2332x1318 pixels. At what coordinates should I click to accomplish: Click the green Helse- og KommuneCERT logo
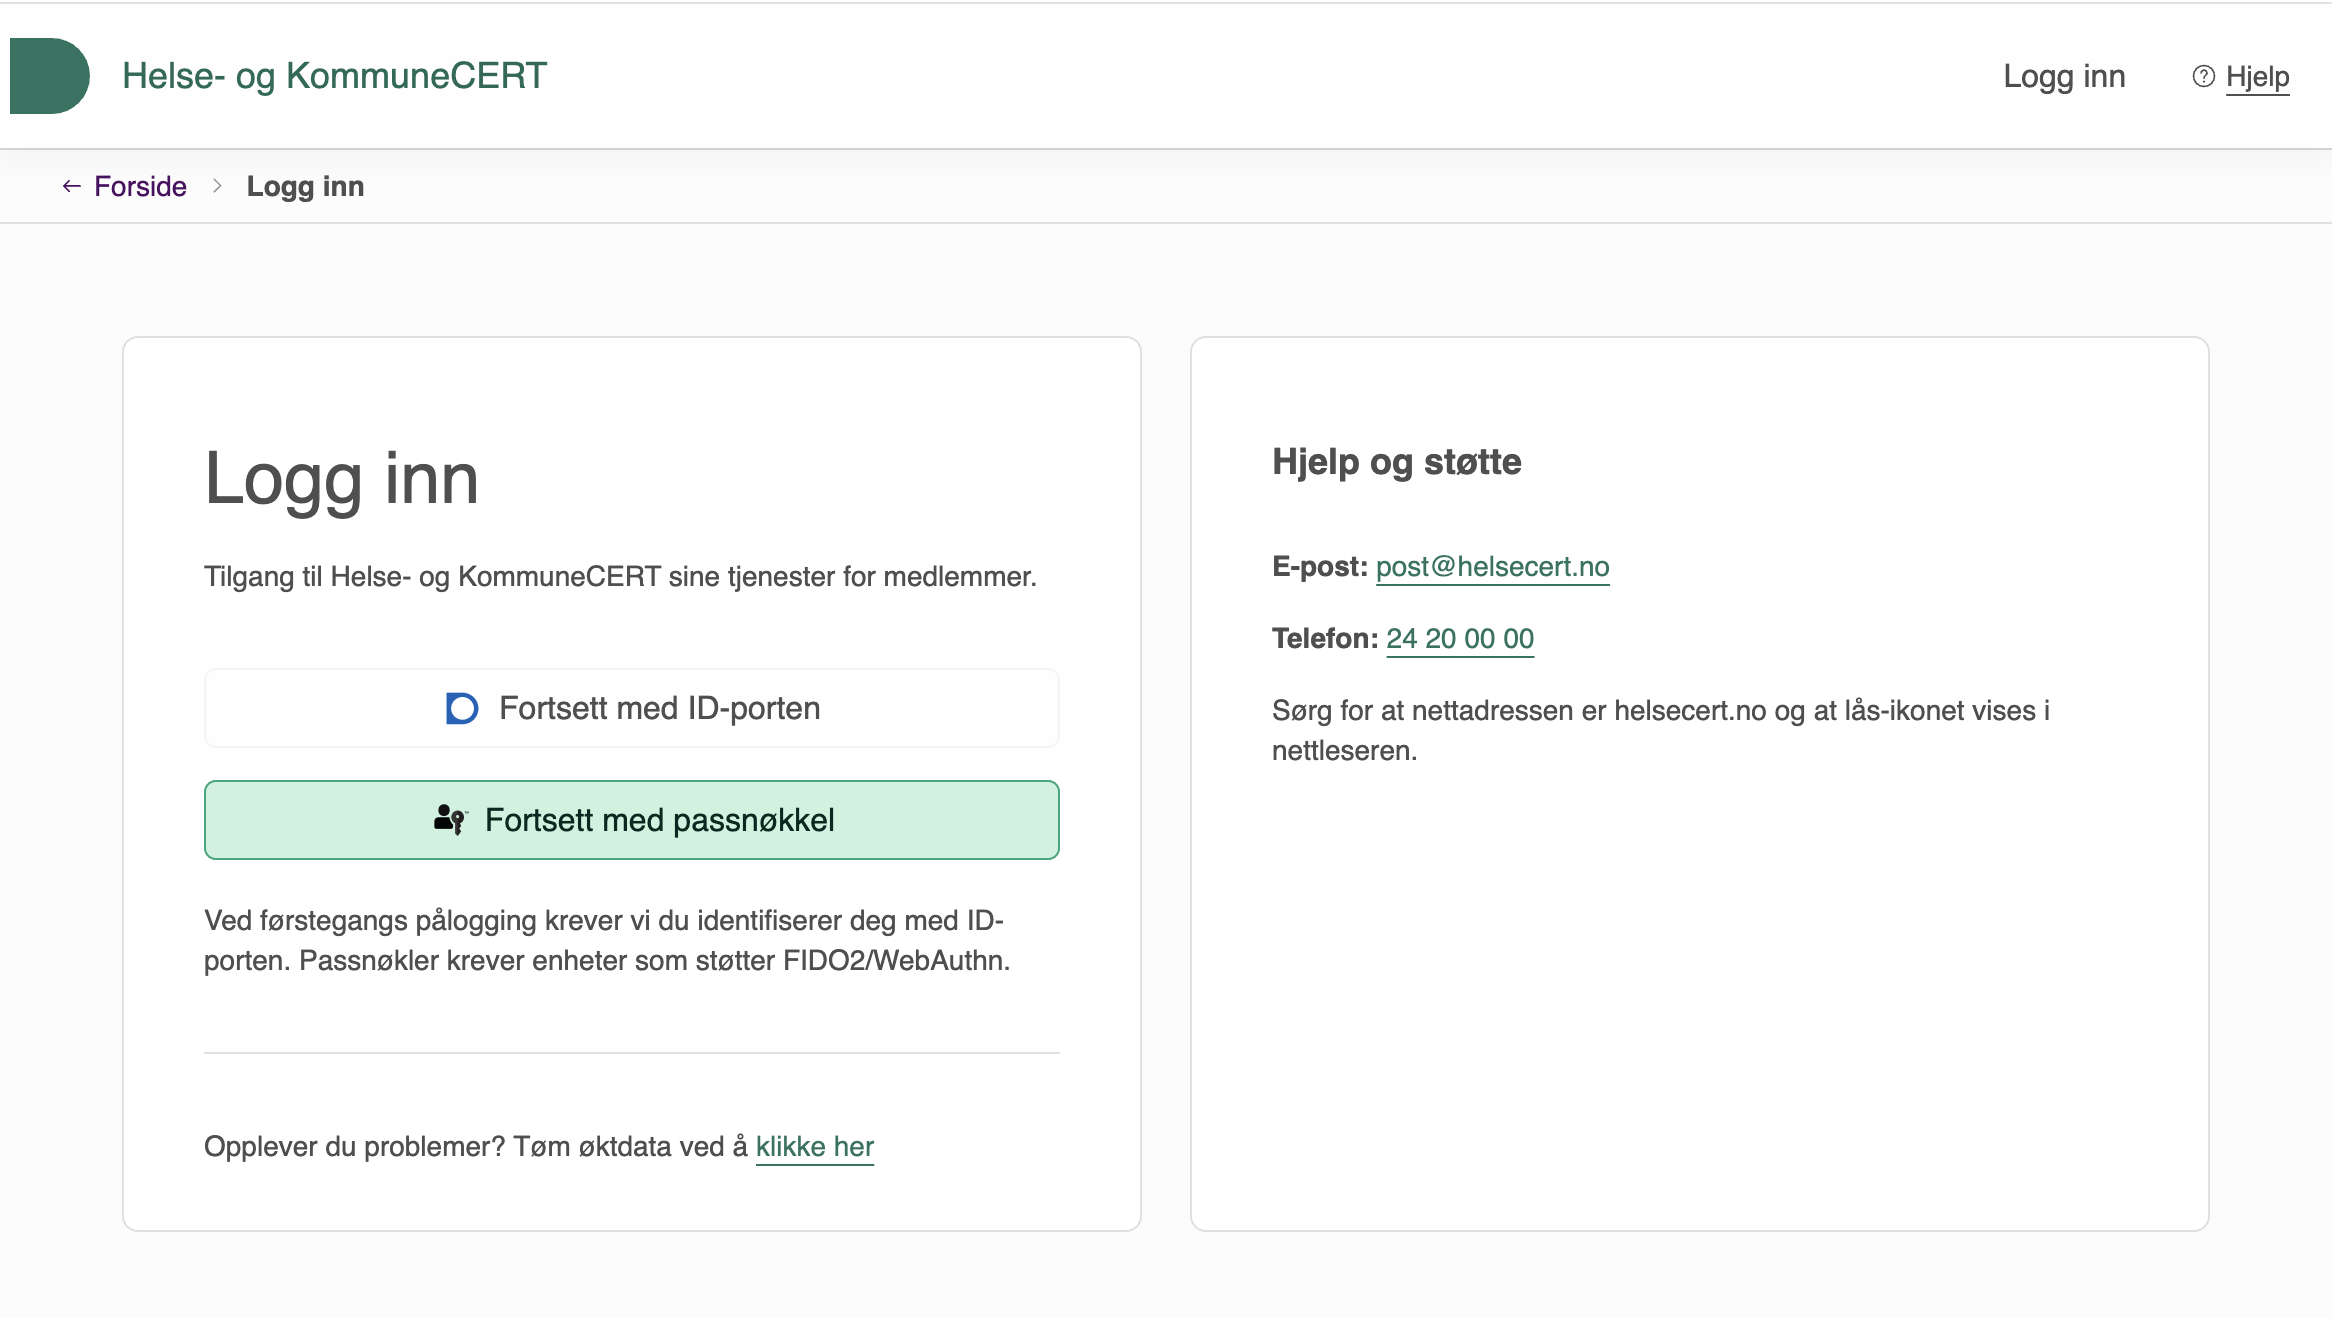49,76
